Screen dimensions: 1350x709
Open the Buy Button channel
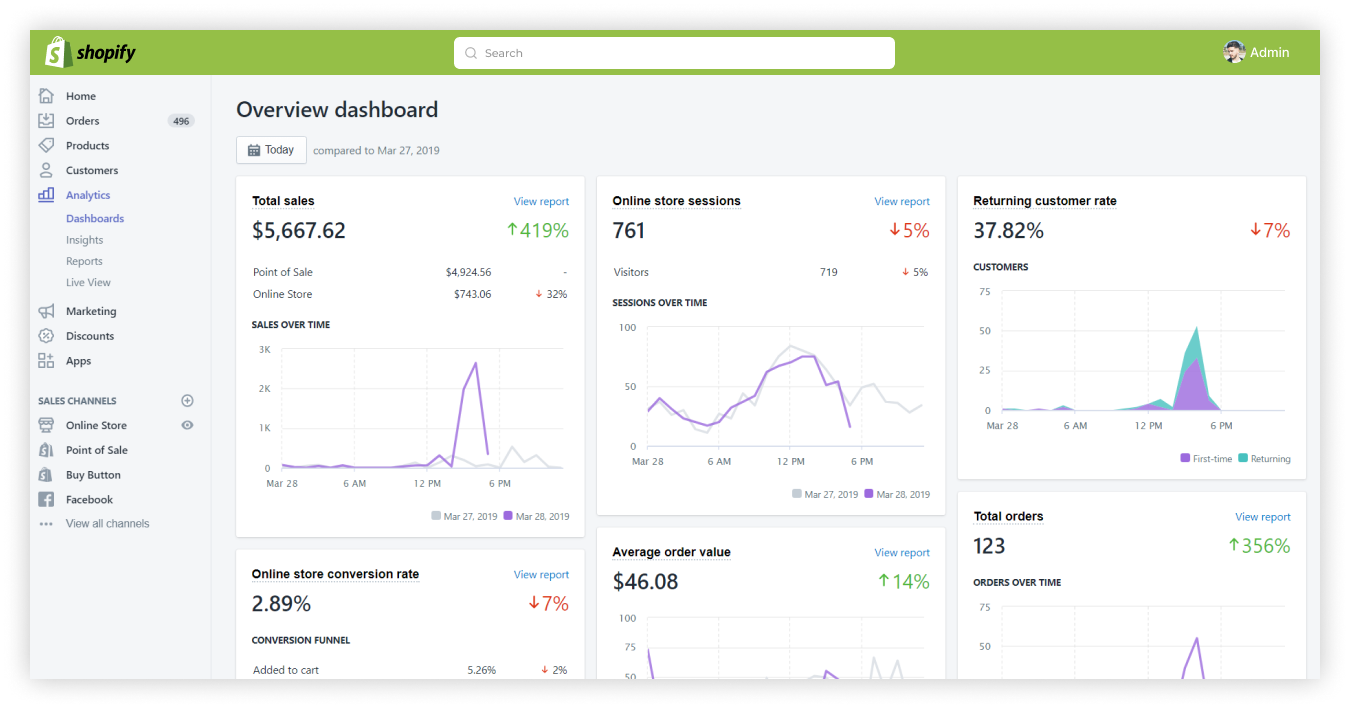coord(93,476)
